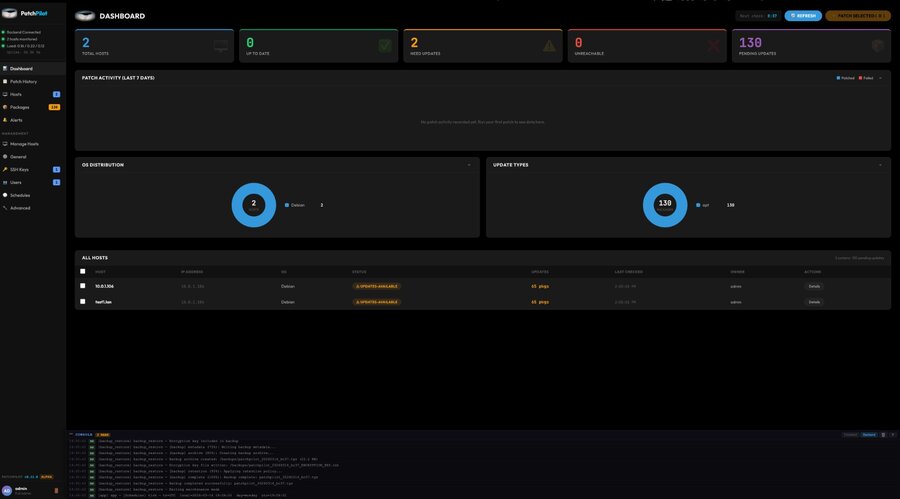
Task: Click the Hosts count badge
Action: (56, 94)
